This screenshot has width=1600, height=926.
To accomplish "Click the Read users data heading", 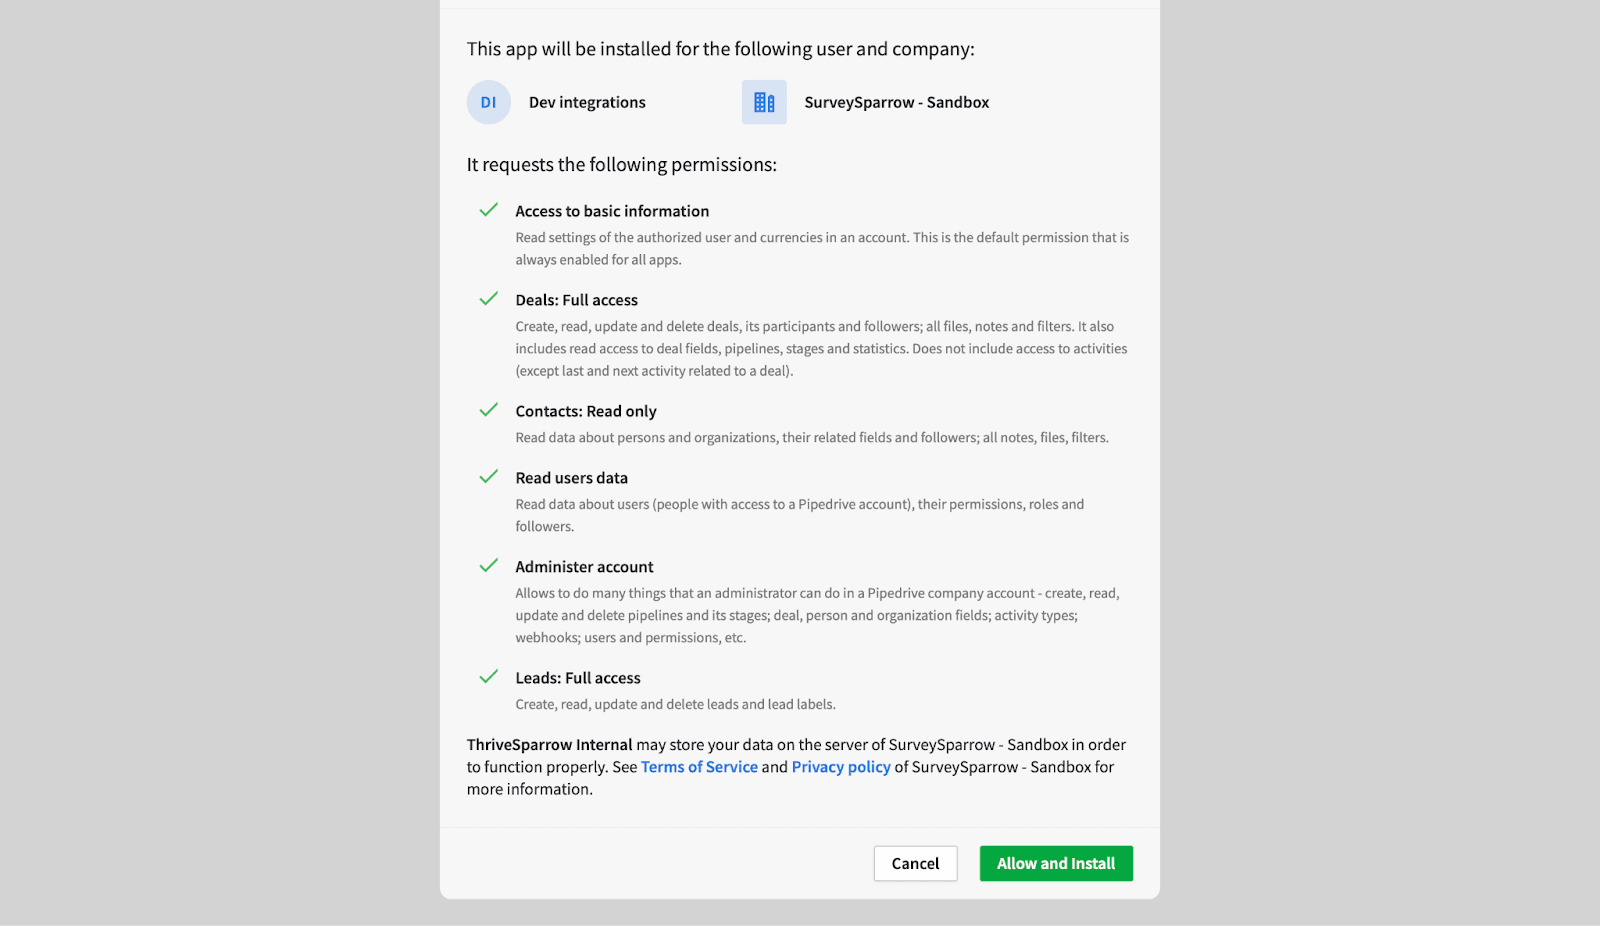I will click(x=571, y=478).
